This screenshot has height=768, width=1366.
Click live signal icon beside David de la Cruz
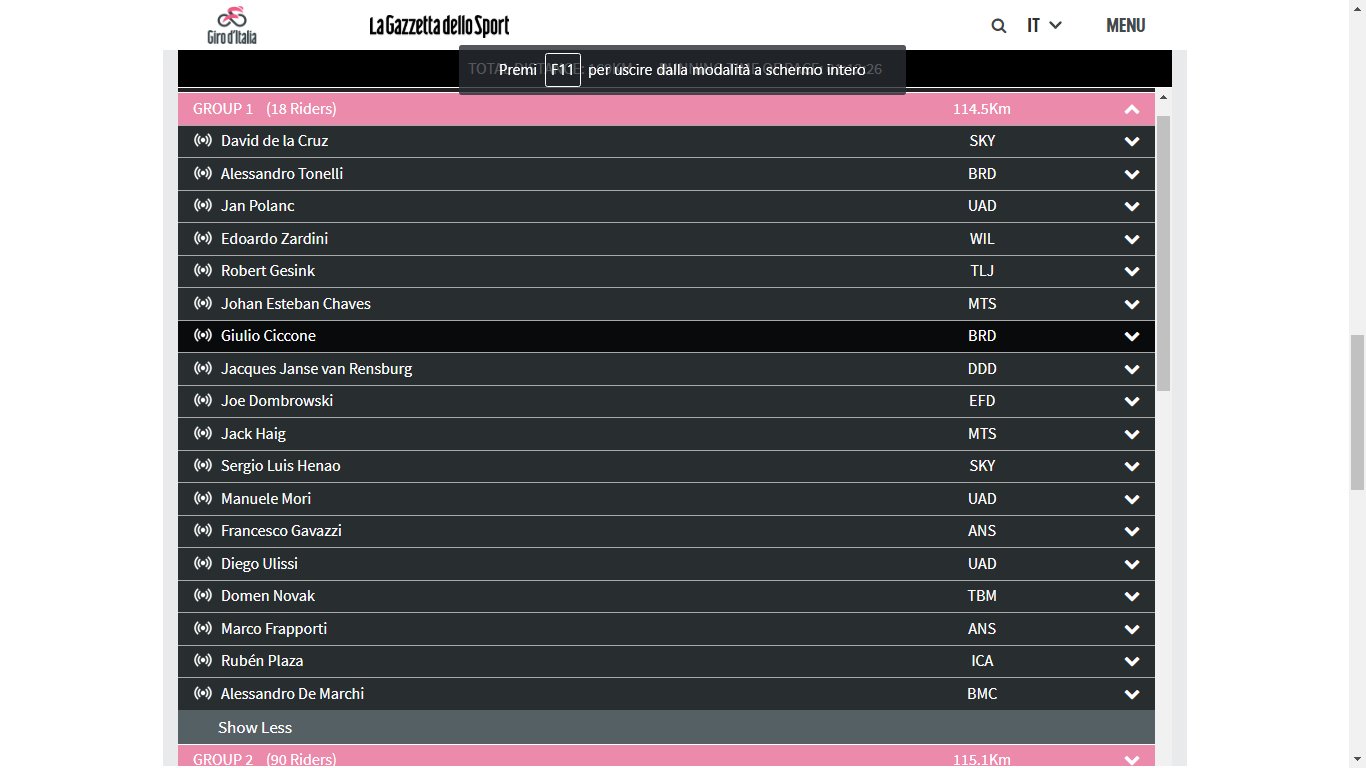click(203, 141)
